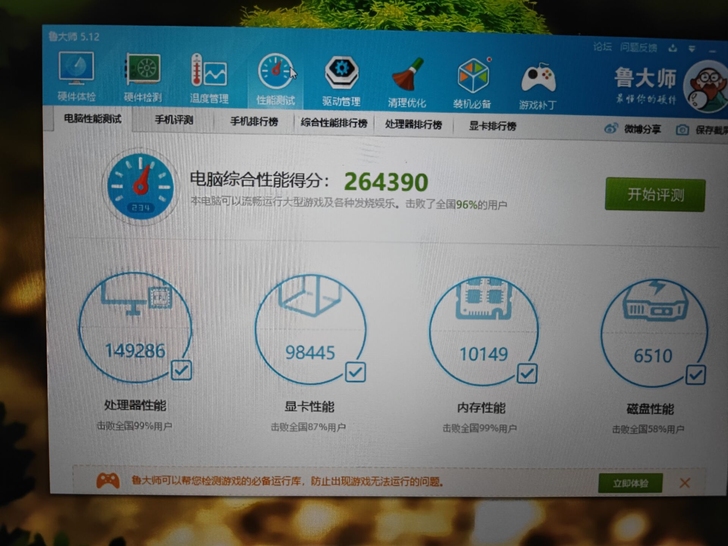Click the memory score 10149
The width and height of the screenshot is (728, 546).
point(483,354)
